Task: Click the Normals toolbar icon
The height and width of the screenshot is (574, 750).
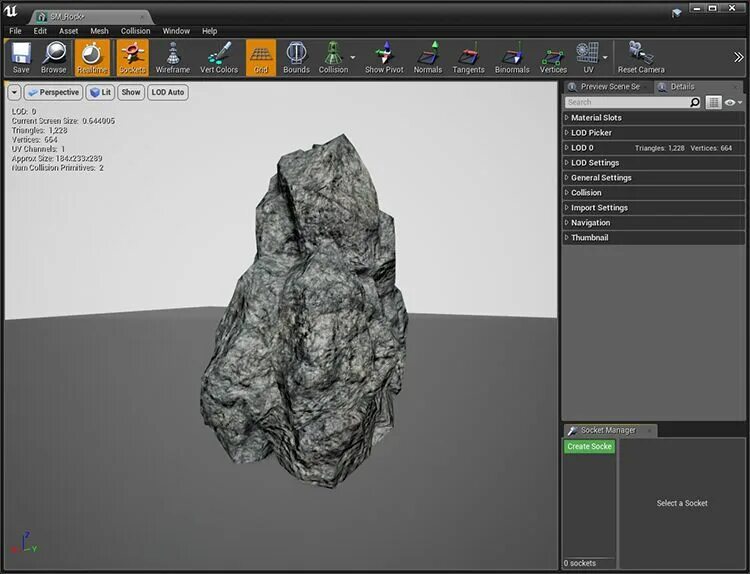Action: pos(428,56)
